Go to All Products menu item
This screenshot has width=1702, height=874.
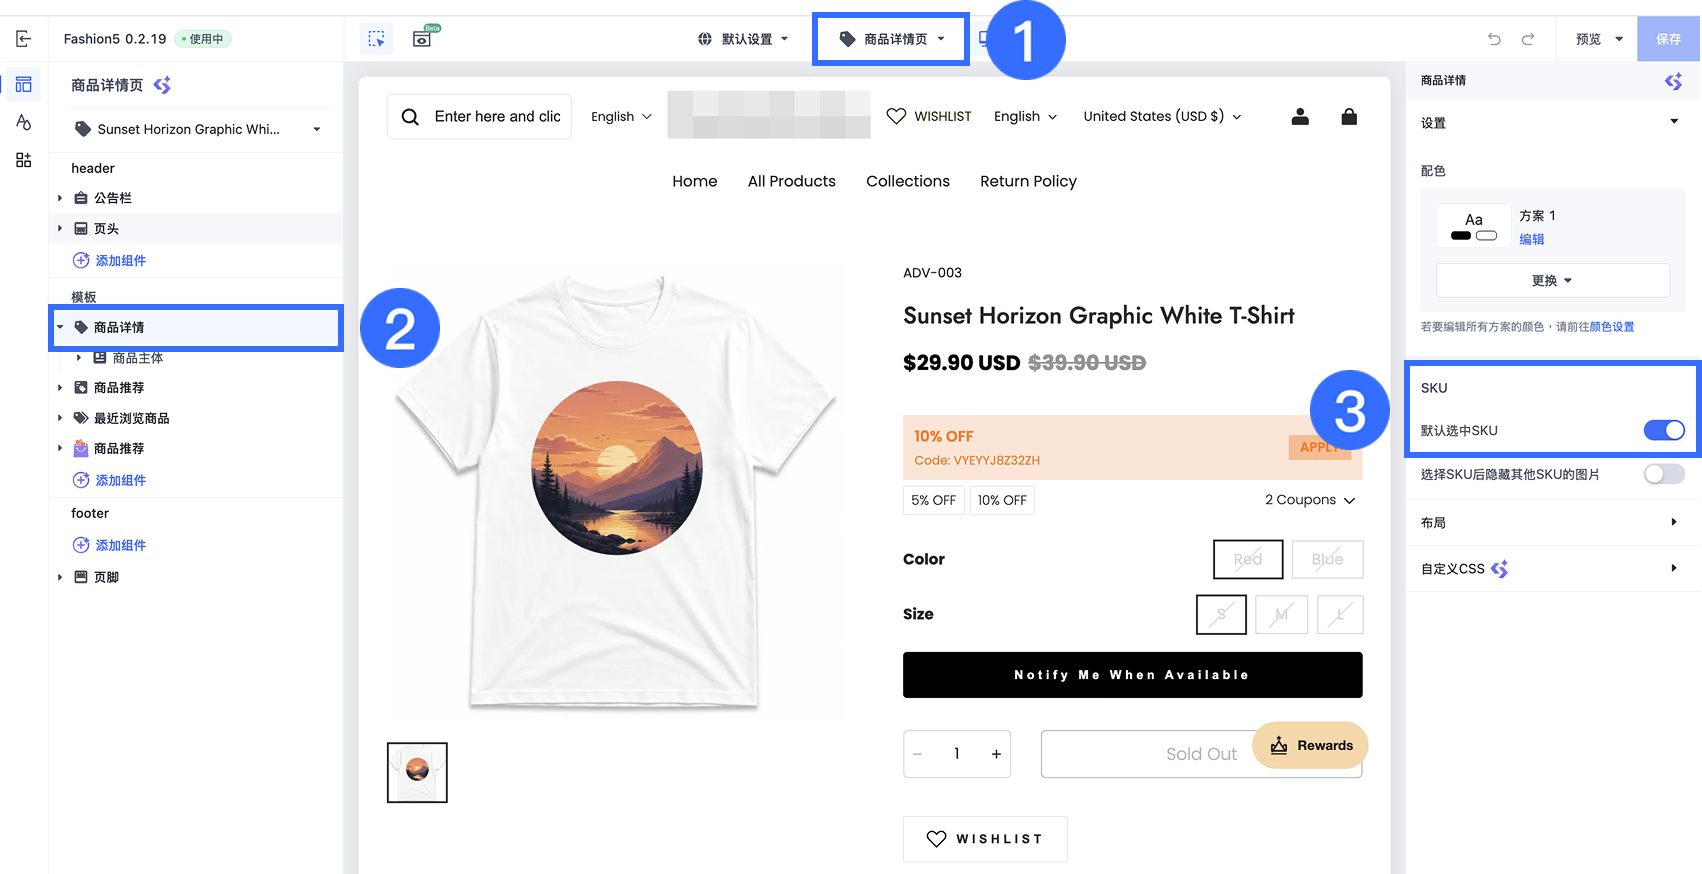point(791,181)
